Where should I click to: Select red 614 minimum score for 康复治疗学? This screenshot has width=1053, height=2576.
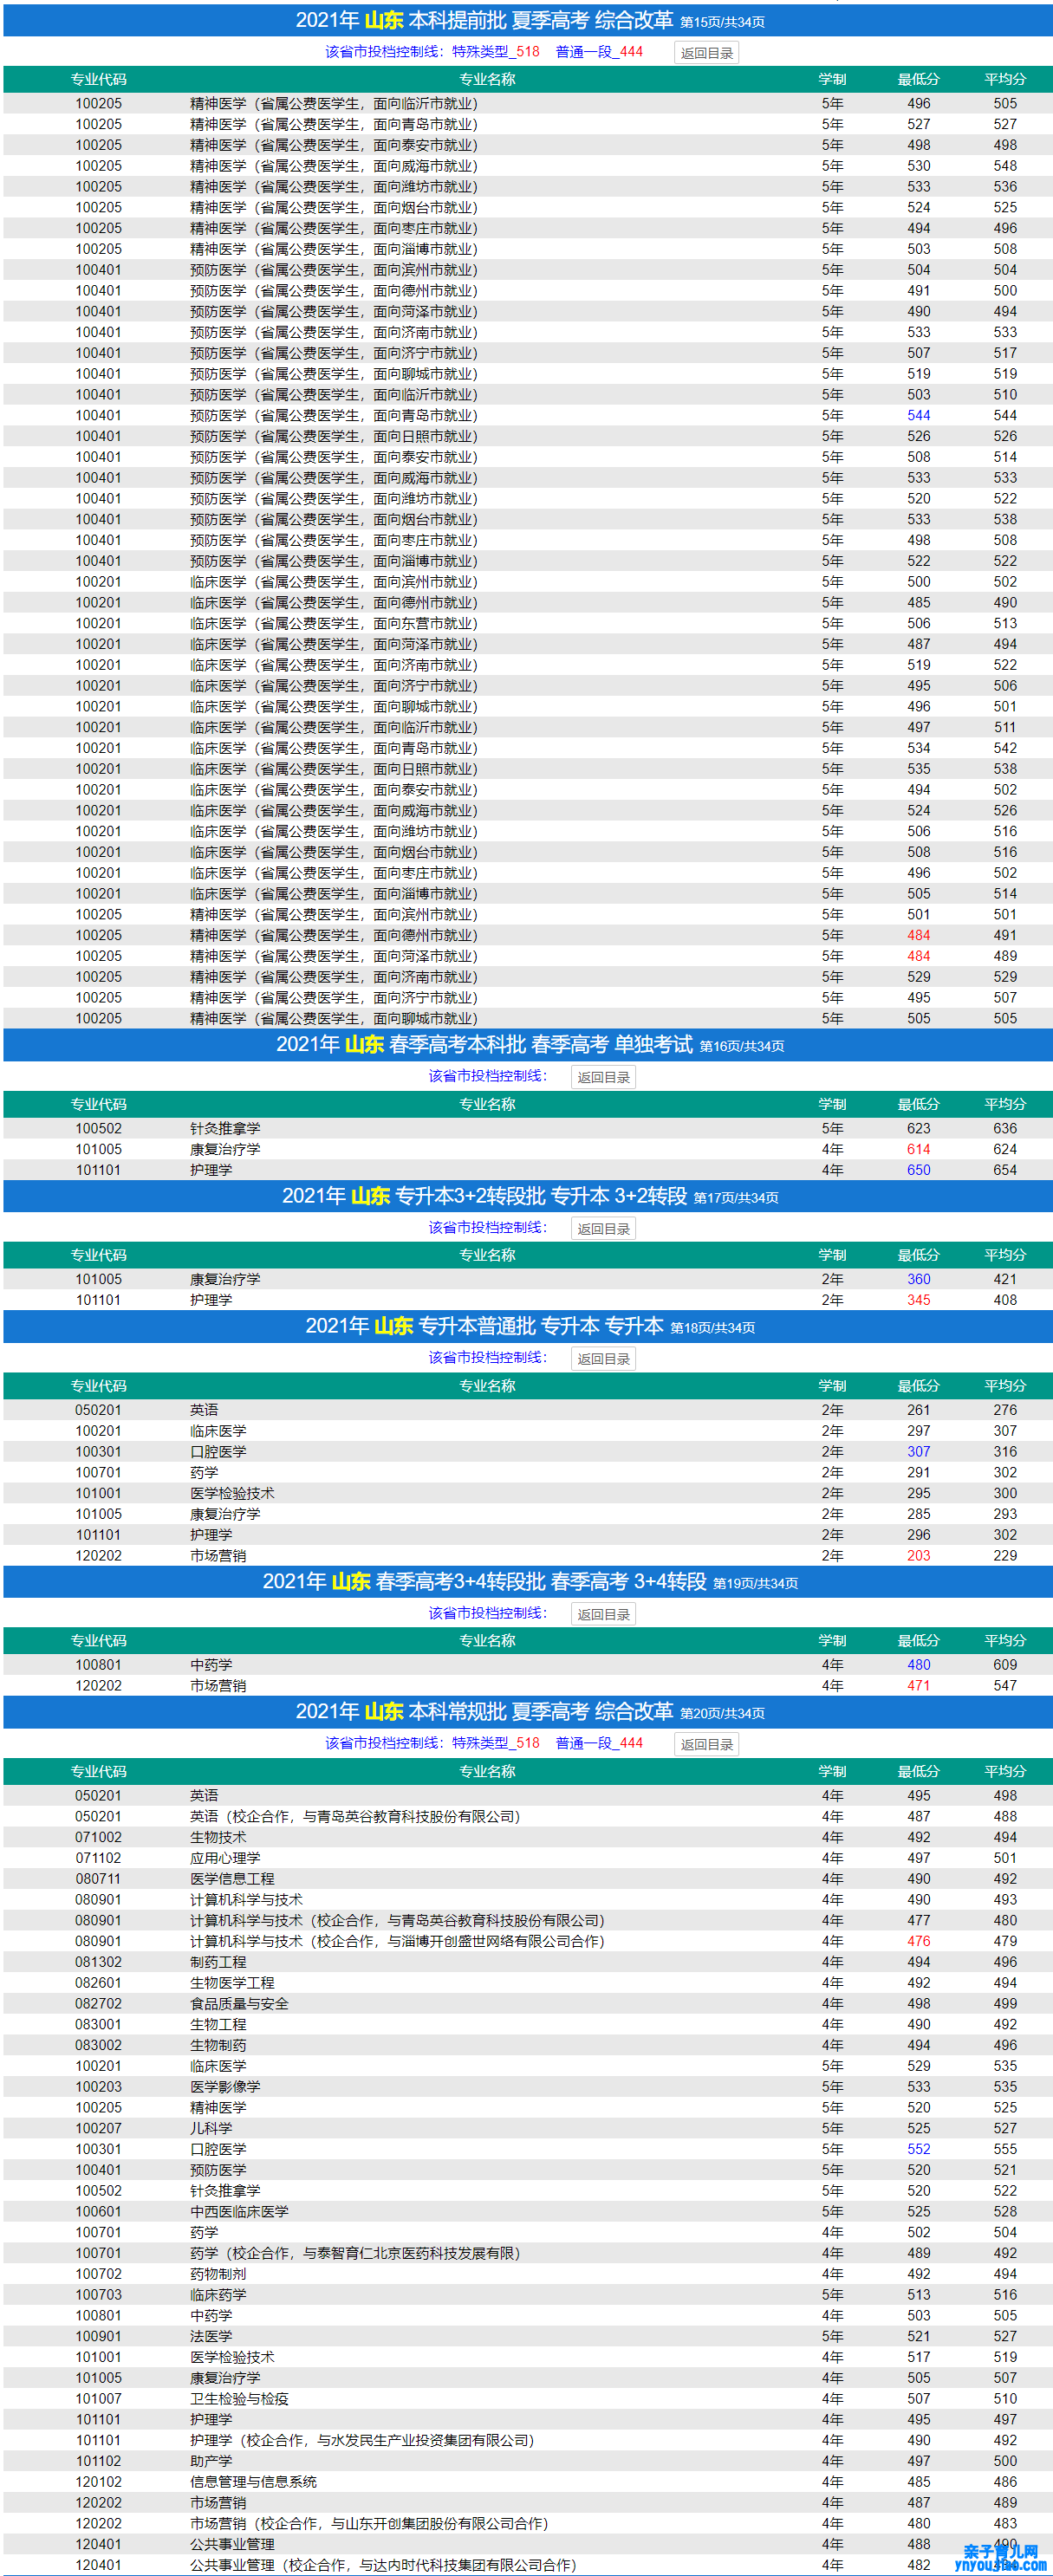[x=918, y=1149]
